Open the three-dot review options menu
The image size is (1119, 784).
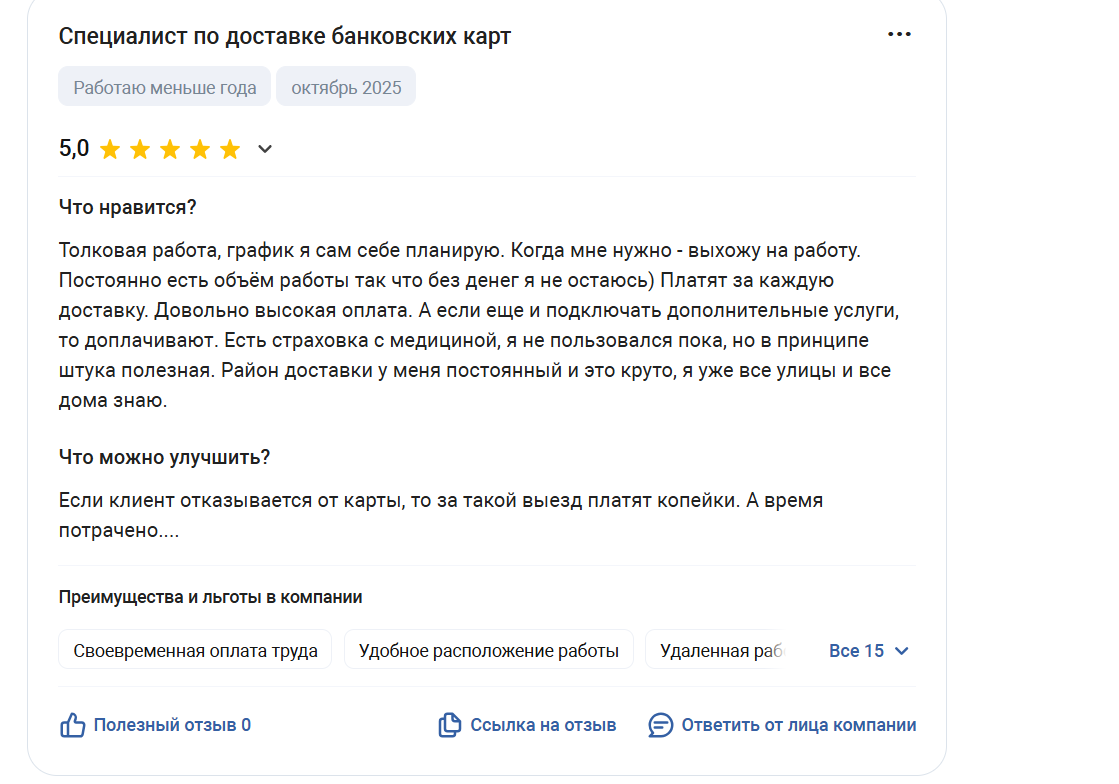point(899,35)
